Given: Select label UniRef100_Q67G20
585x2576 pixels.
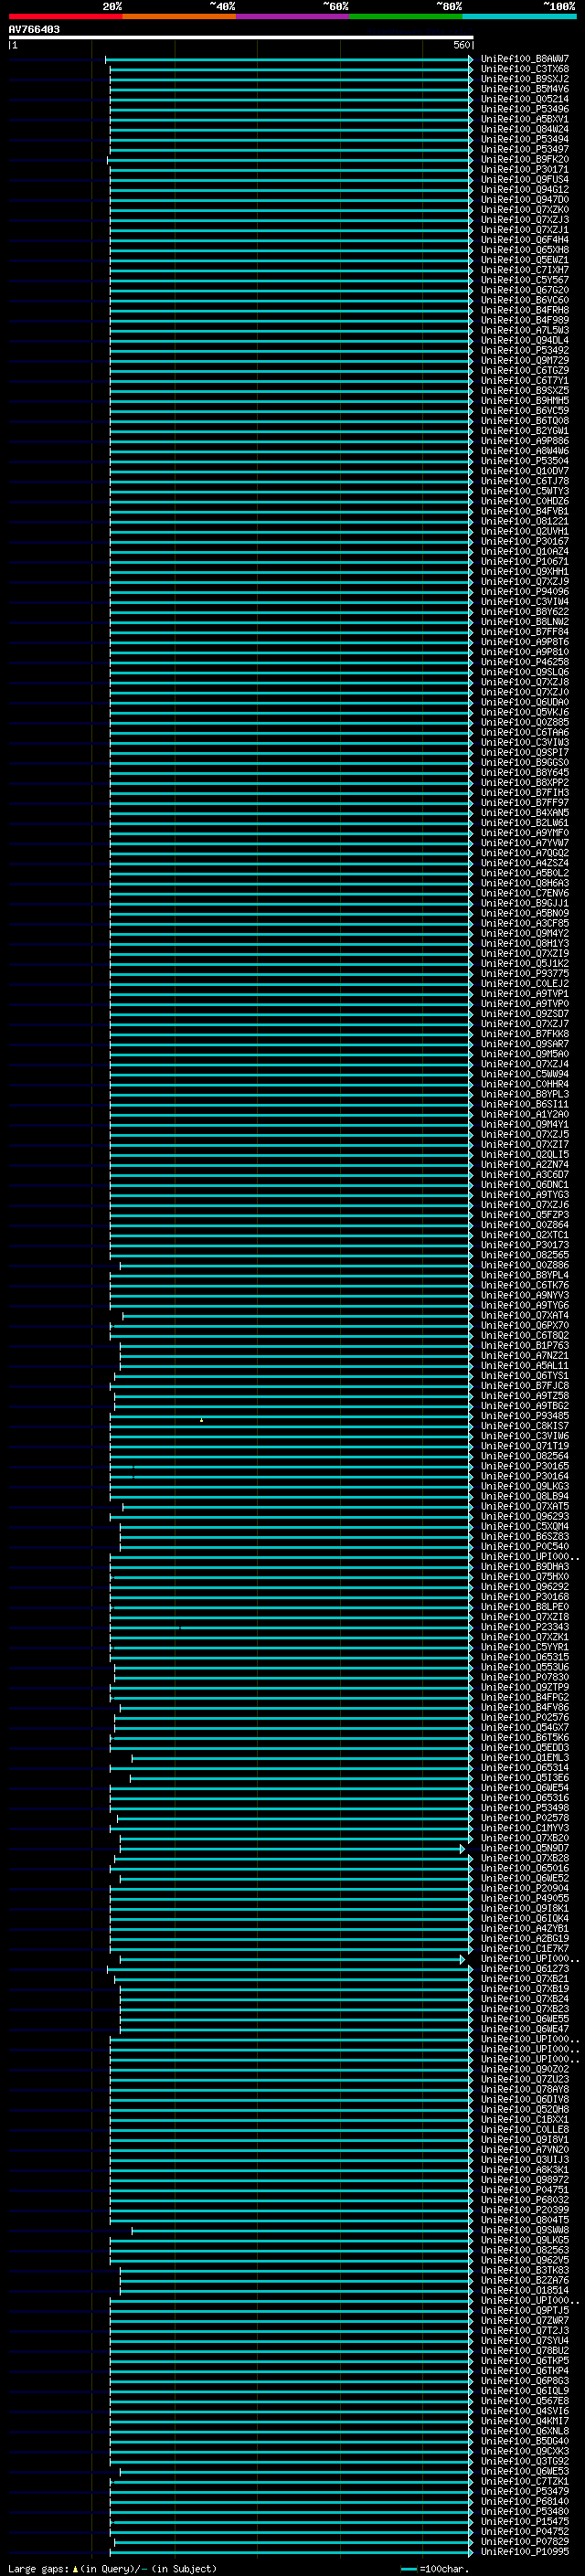Looking at the screenshot, I should 525,290.
